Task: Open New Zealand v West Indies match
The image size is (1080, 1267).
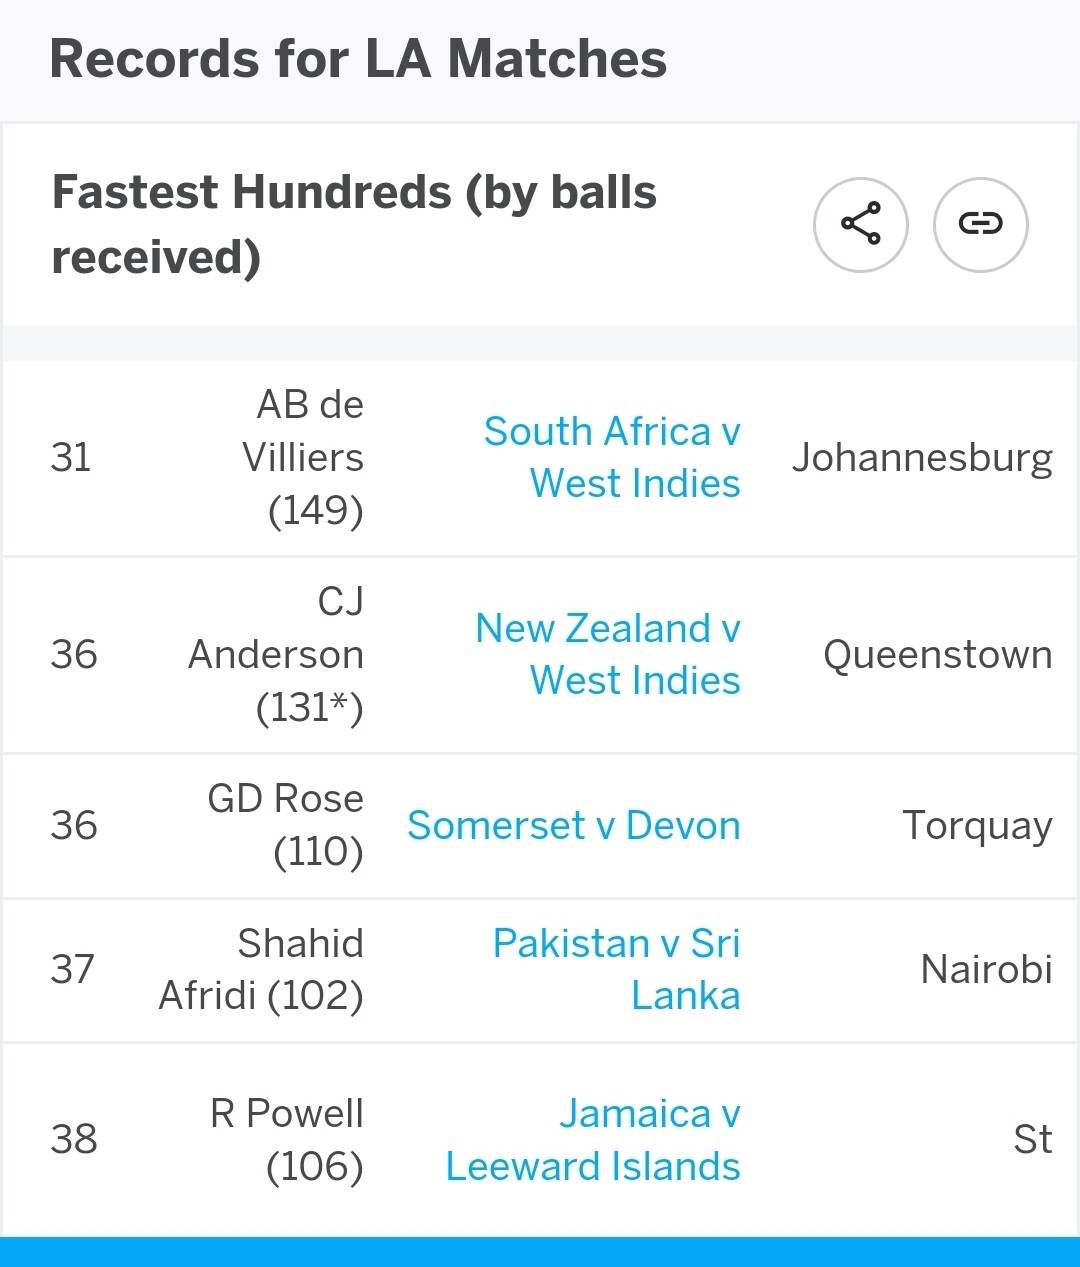Action: click(x=608, y=654)
